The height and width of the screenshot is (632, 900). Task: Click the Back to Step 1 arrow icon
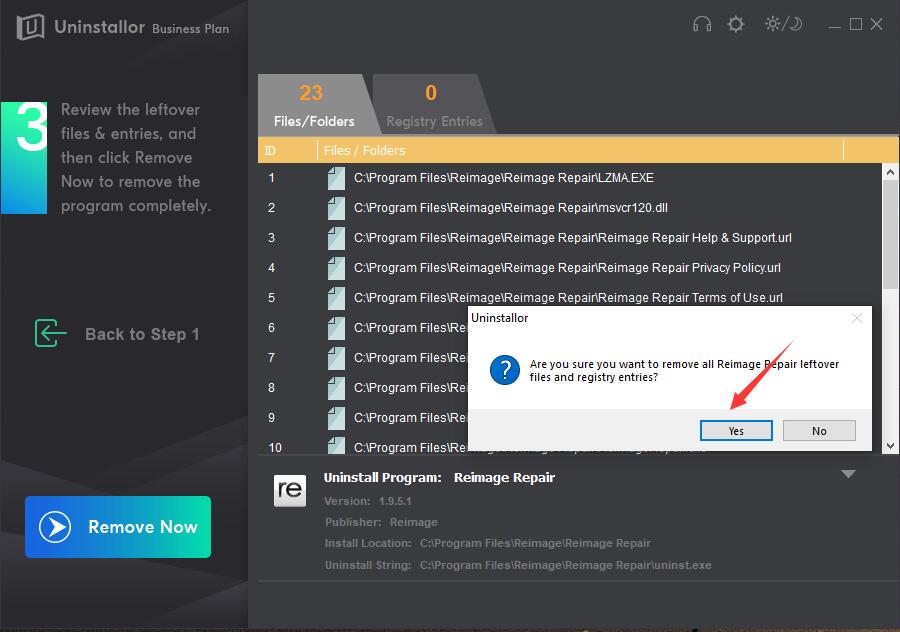tap(51, 334)
